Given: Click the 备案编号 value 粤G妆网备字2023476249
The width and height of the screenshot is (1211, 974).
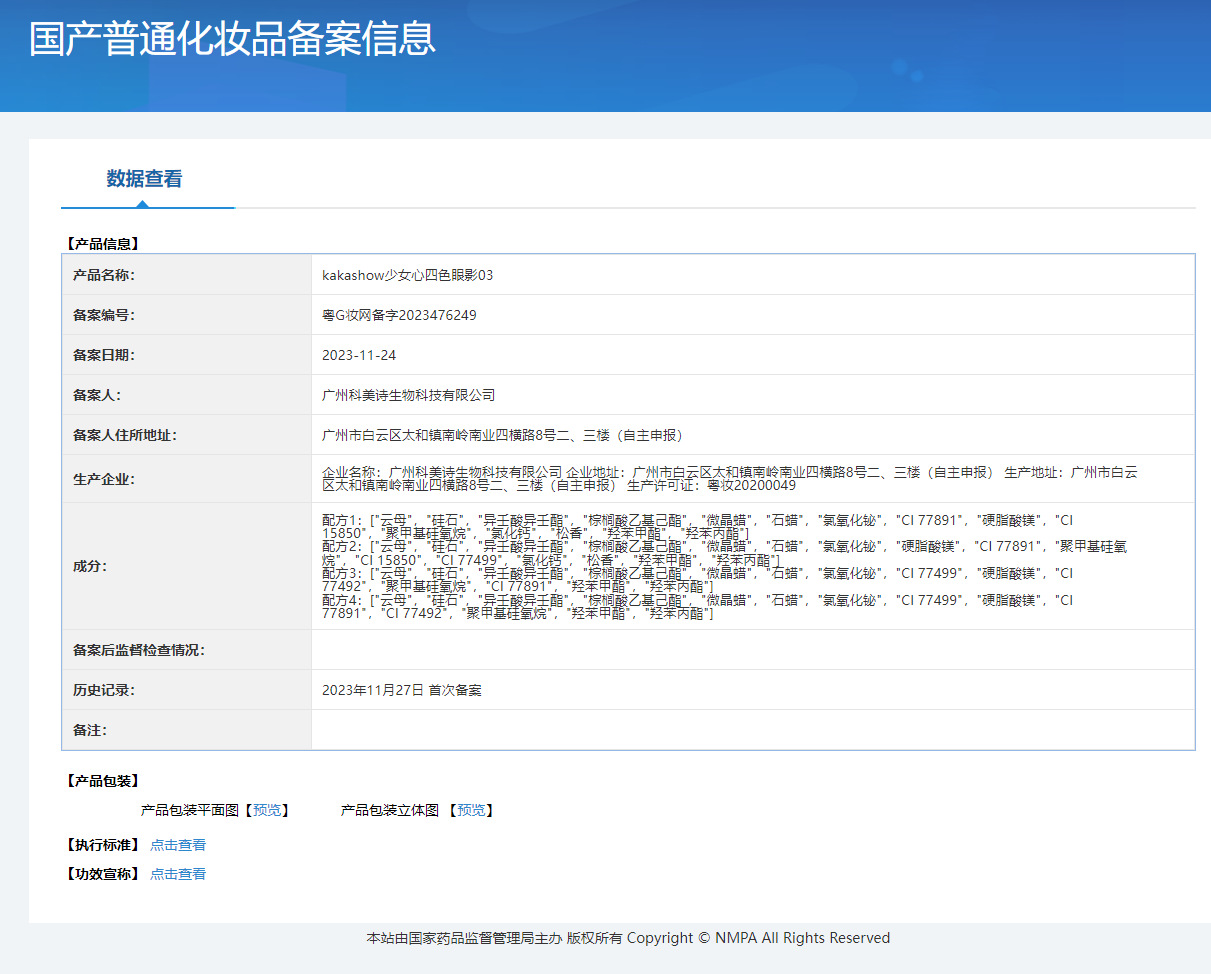Looking at the screenshot, I should [x=399, y=315].
